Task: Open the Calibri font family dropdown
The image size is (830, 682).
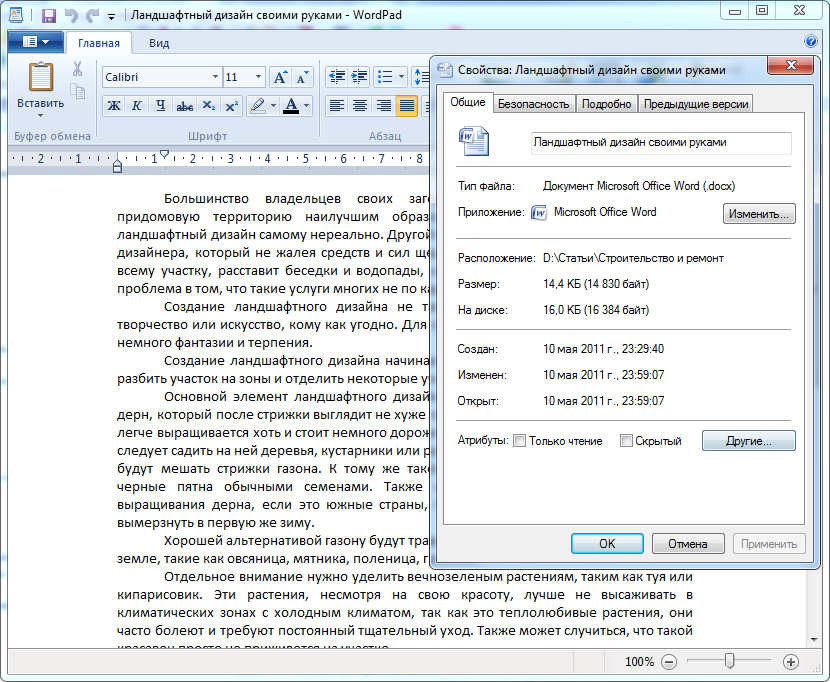Action: (x=214, y=77)
